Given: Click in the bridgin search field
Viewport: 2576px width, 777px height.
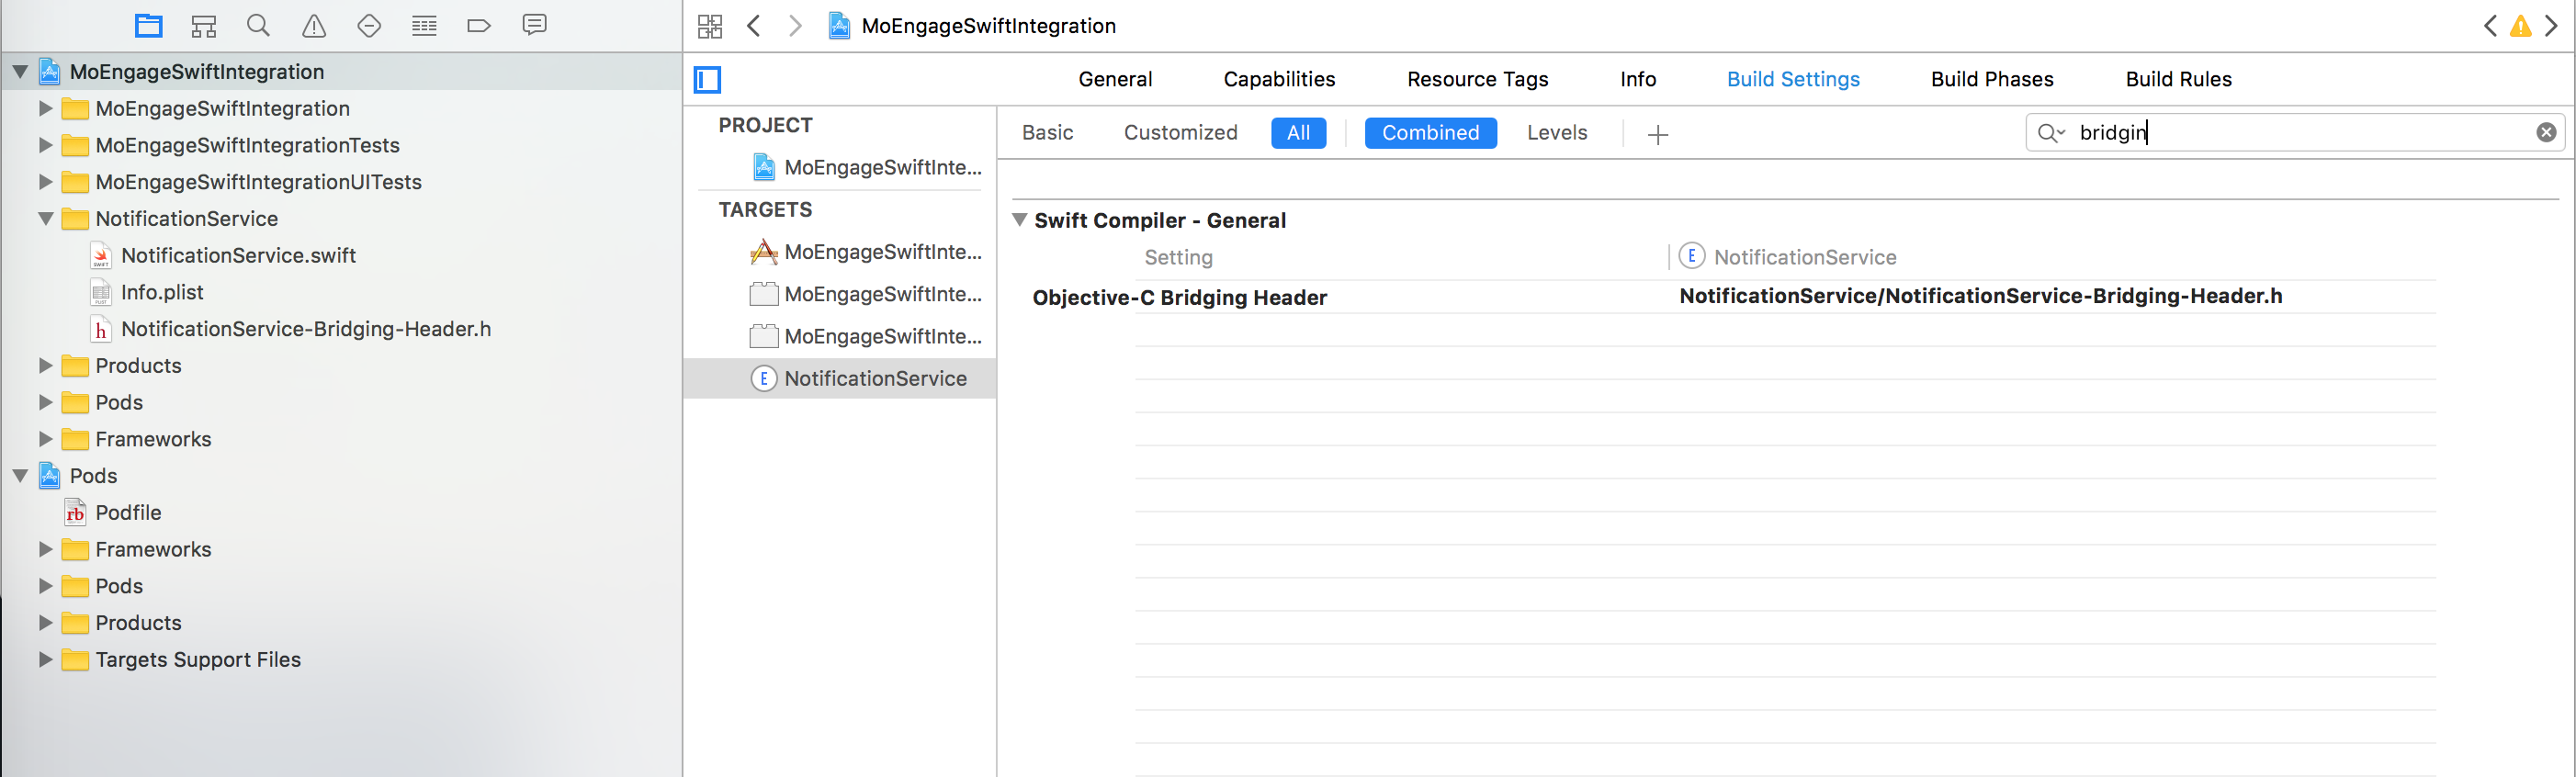Looking at the screenshot, I should tap(2295, 132).
